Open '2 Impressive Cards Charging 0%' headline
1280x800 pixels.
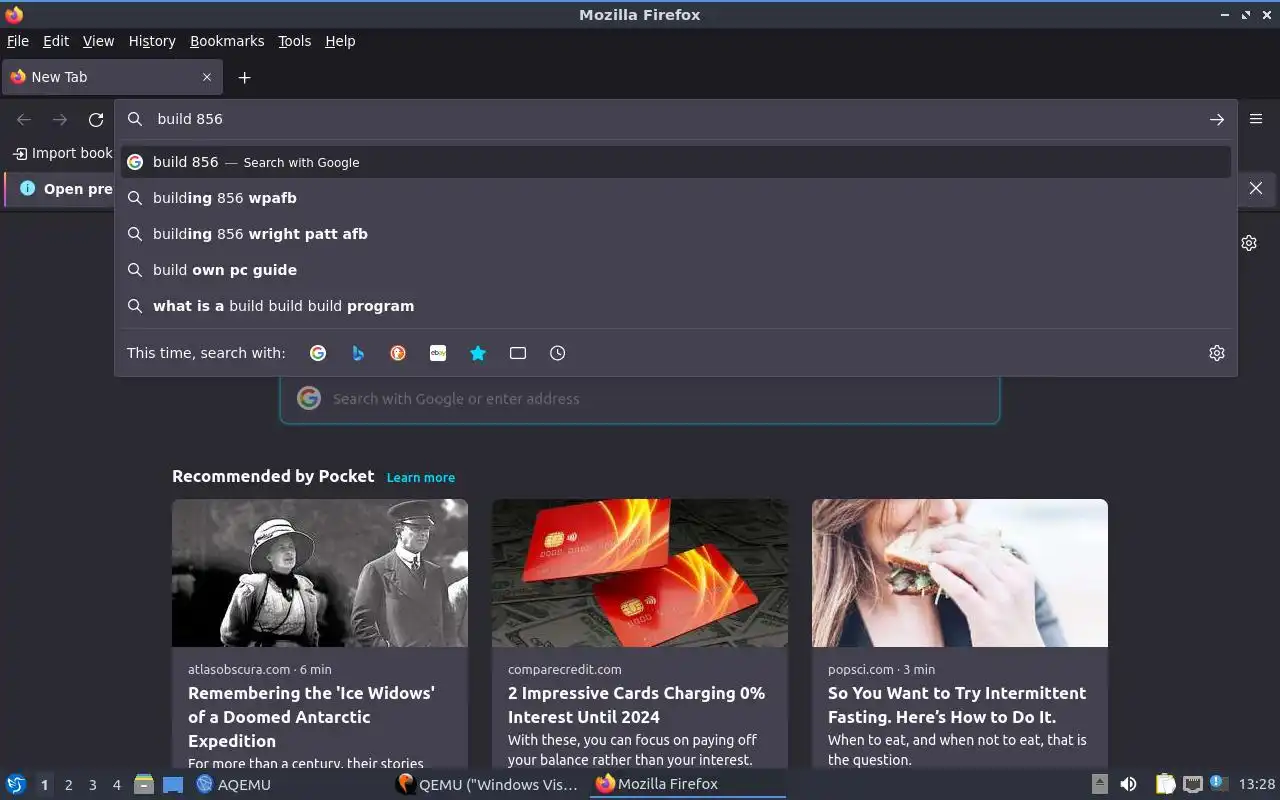coord(636,705)
